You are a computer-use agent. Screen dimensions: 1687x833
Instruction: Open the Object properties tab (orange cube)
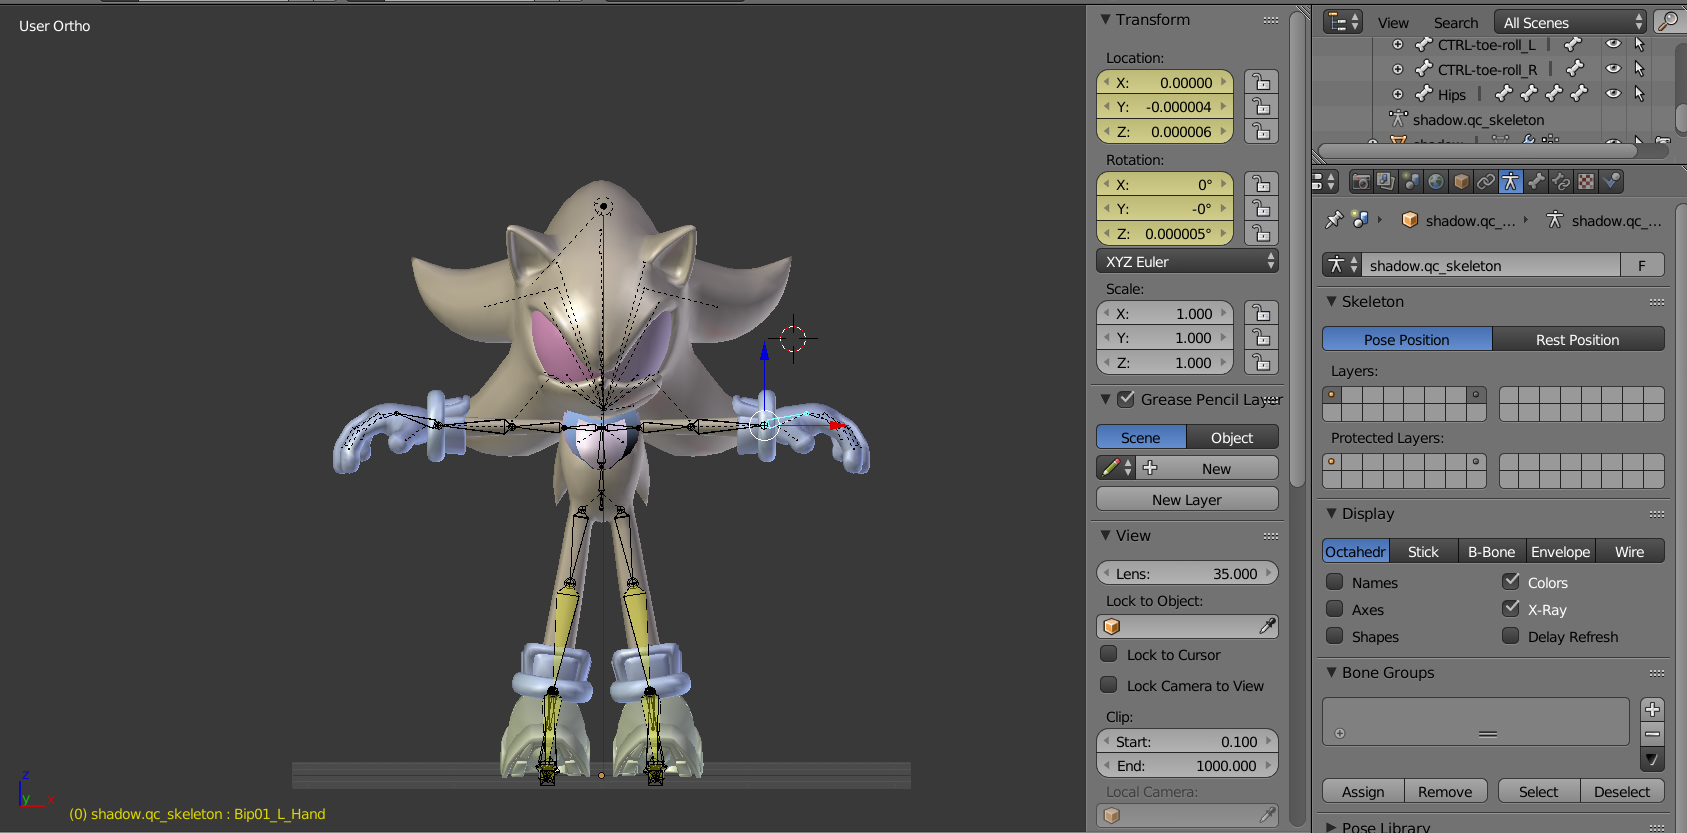point(1461,182)
